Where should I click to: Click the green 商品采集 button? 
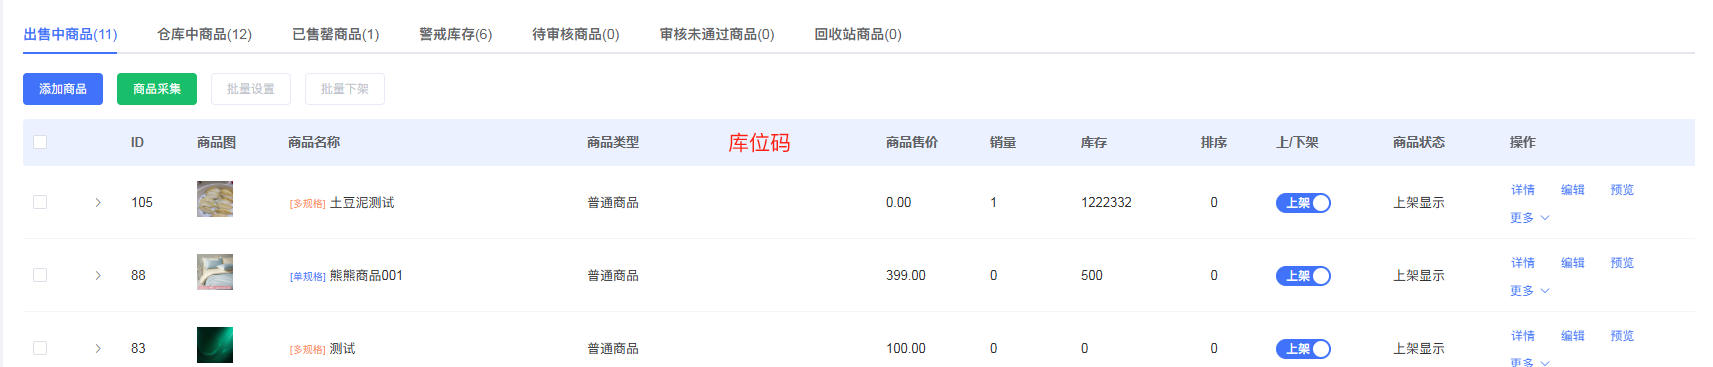(x=157, y=89)
